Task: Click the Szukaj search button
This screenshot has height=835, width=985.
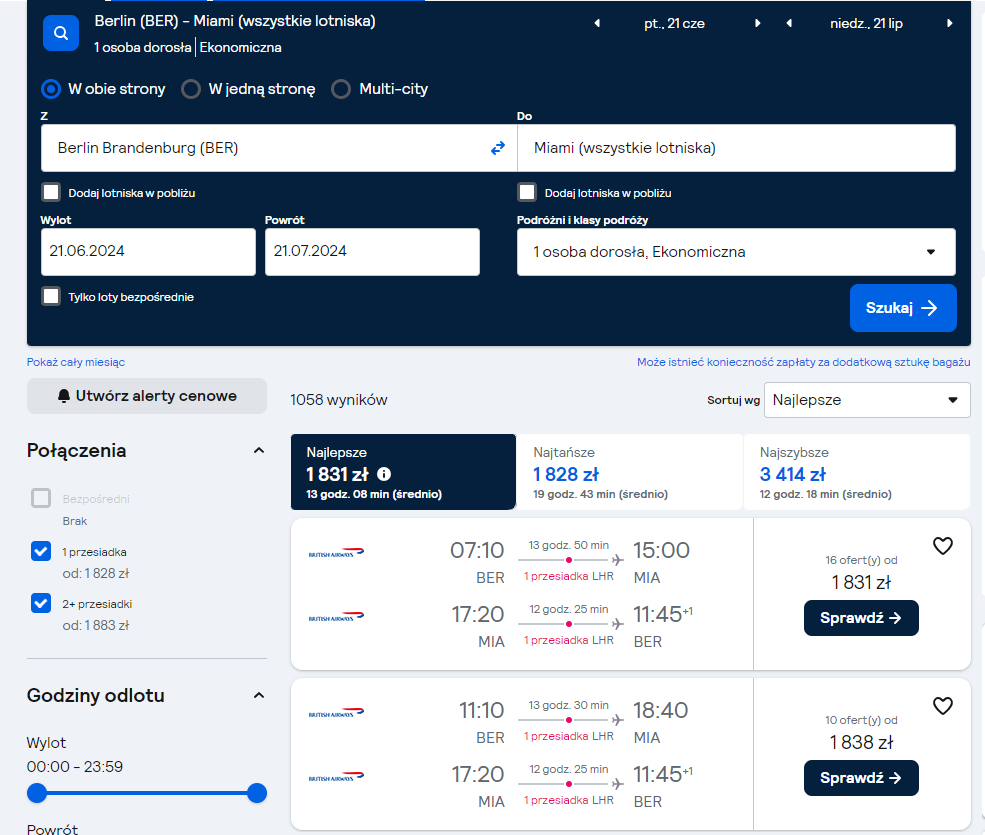Action: [903, 308]
